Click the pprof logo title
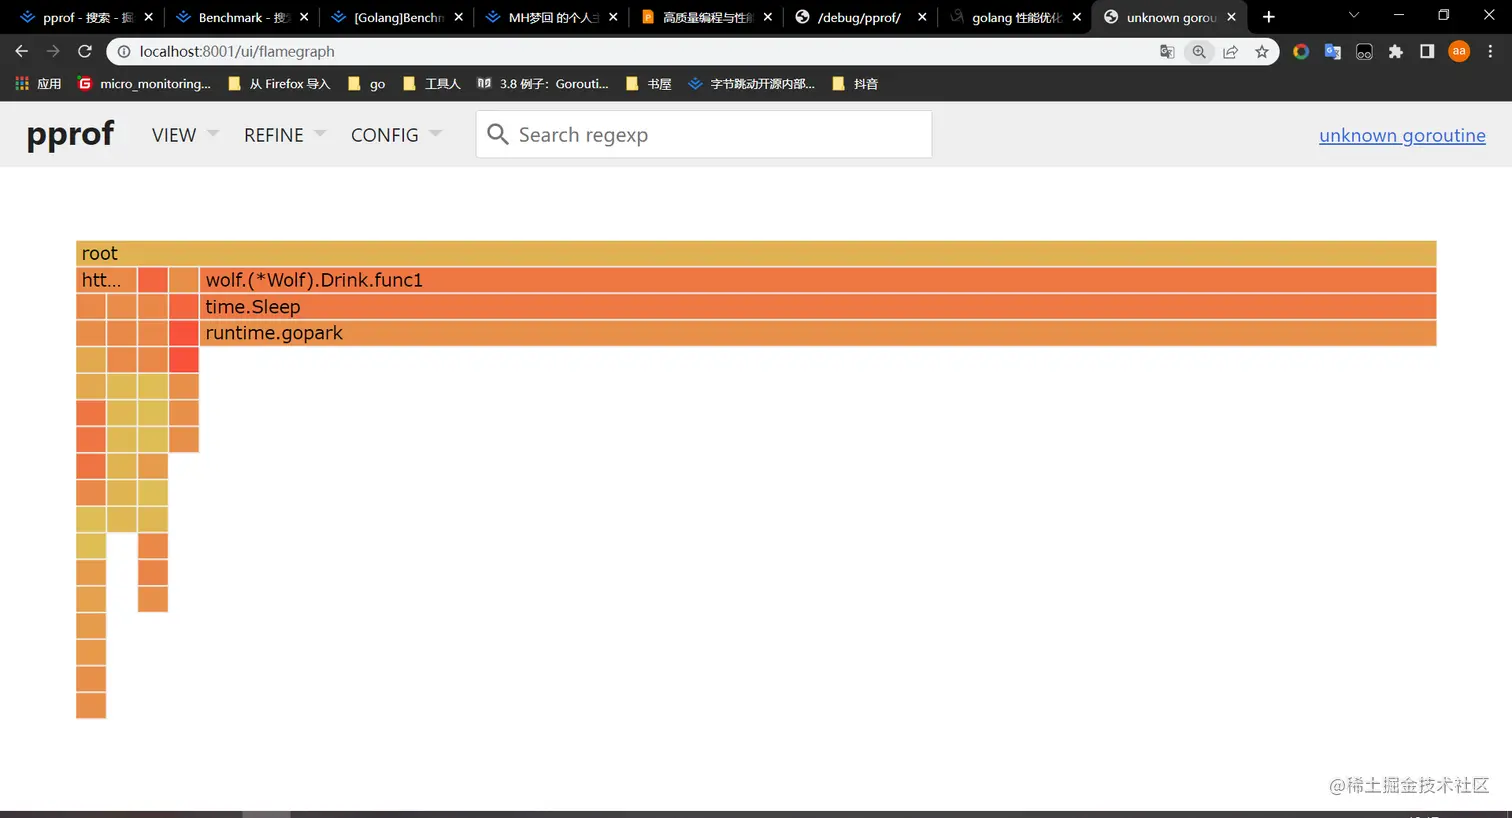 pos(70,134)
